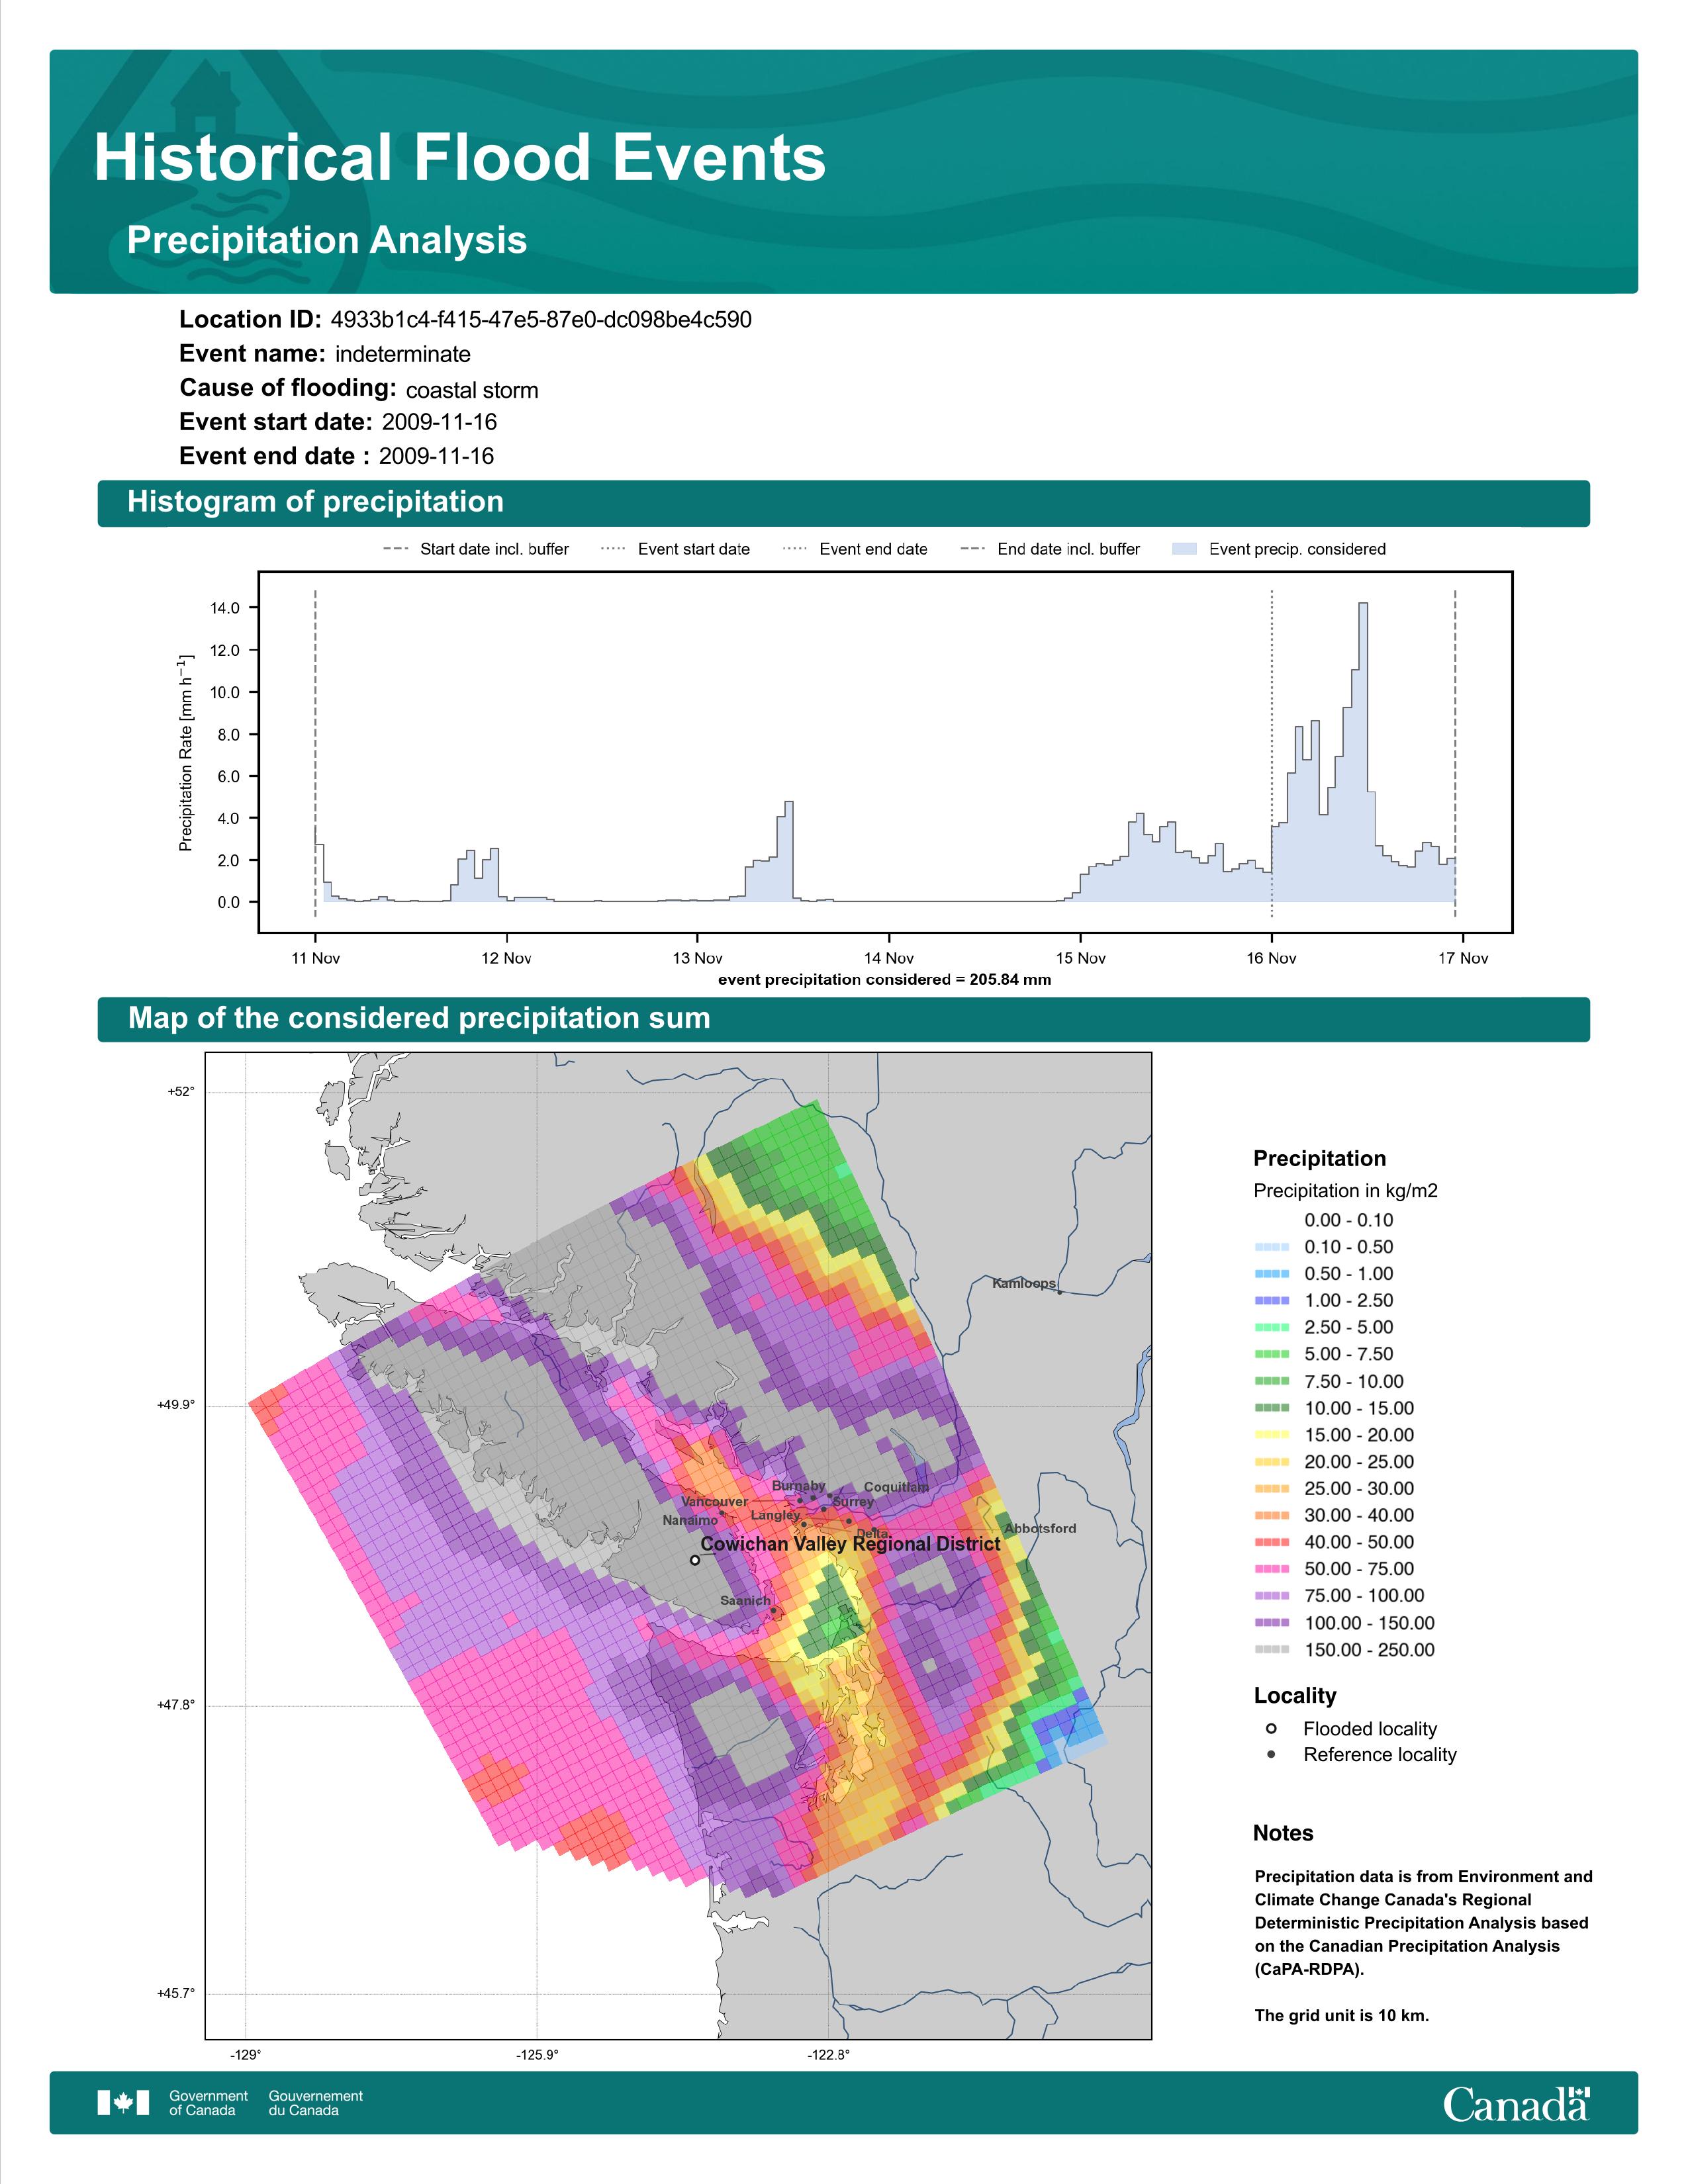Screen dimensions: 1688x2184
Task: Click the 'Locality' legend heading
Action: 1295,1696
